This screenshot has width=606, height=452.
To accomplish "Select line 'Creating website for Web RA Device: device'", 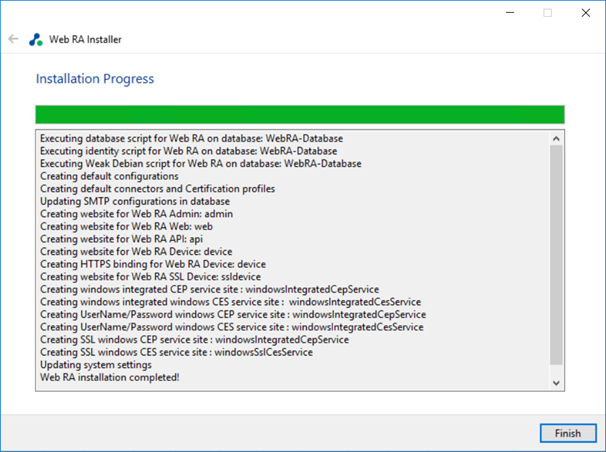I will (136, 251).
